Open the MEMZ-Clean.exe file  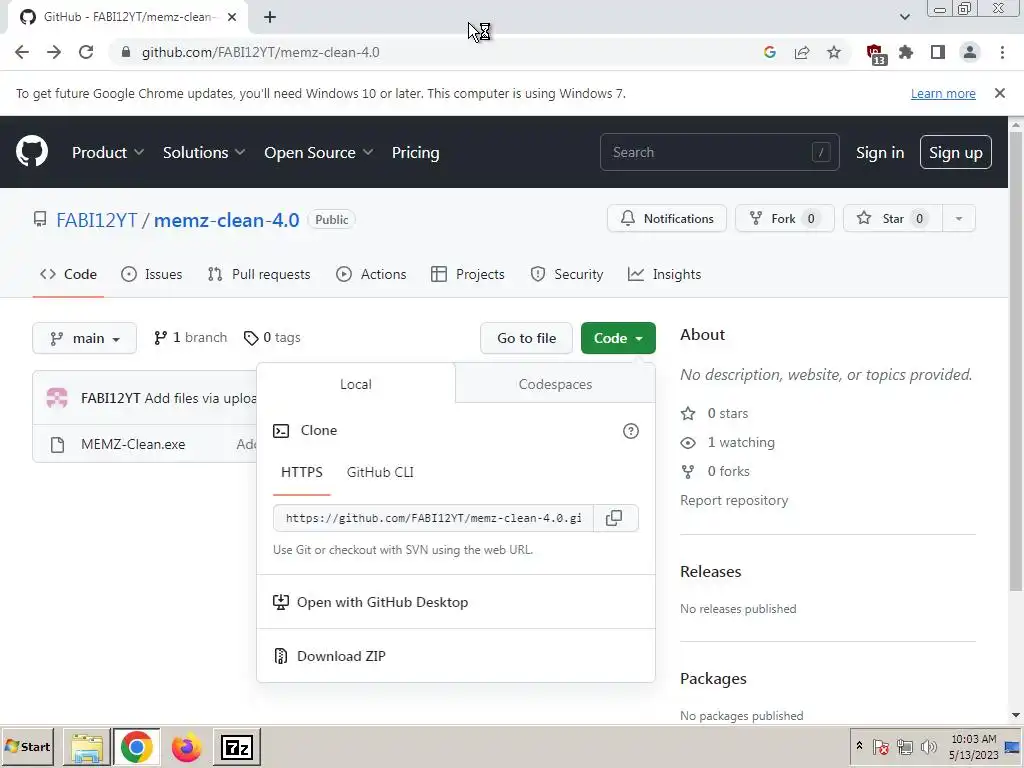click(x=133, y=444)
